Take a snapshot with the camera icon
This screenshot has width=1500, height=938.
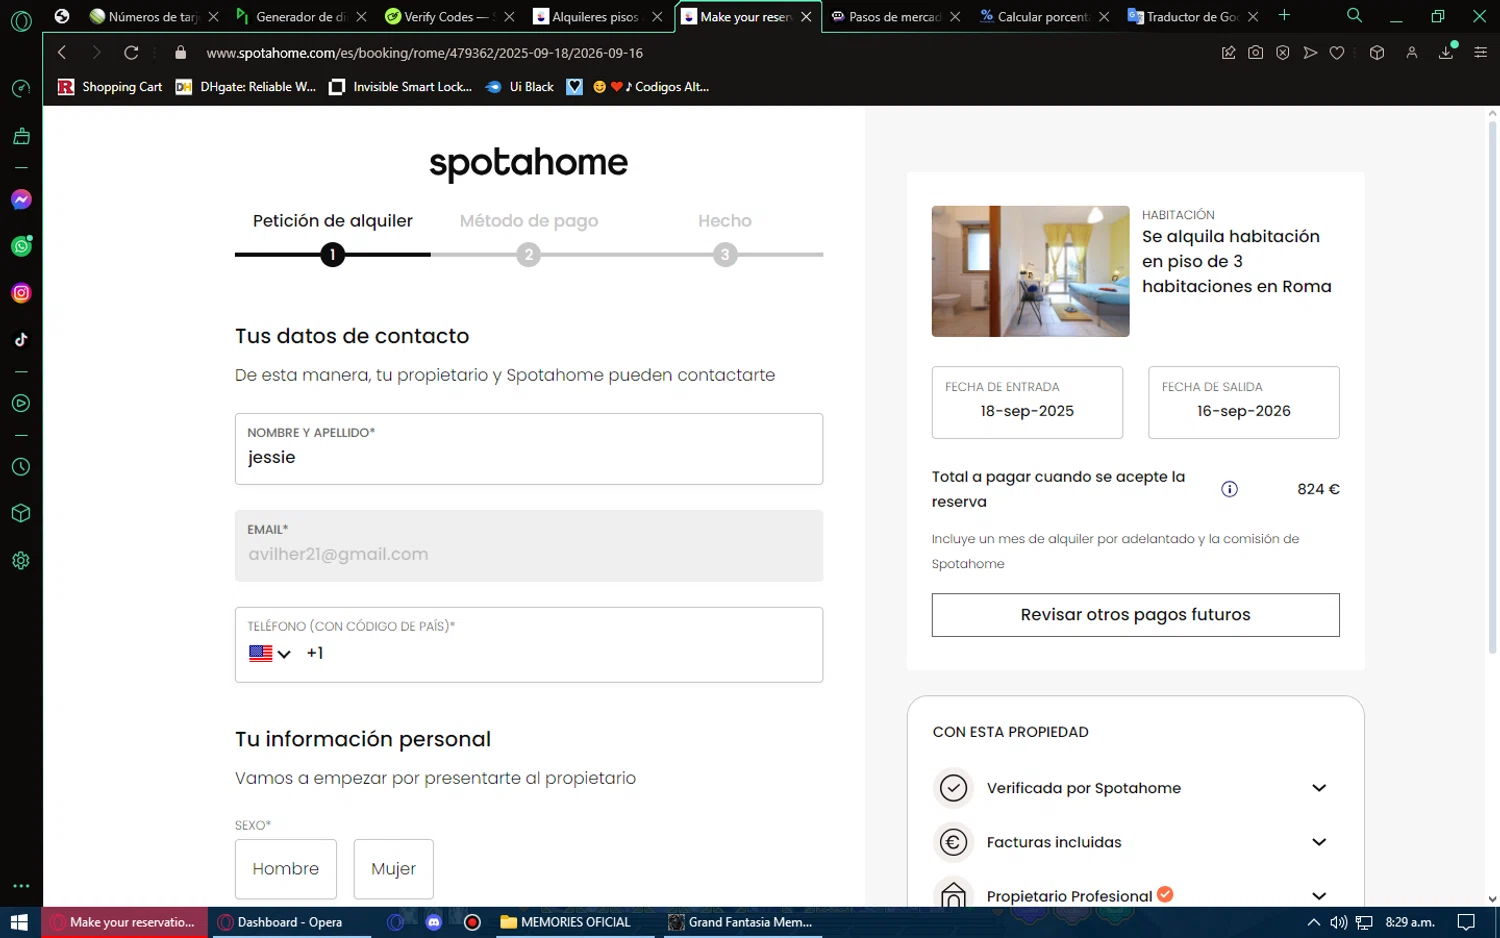click(x=1255, y=53)
